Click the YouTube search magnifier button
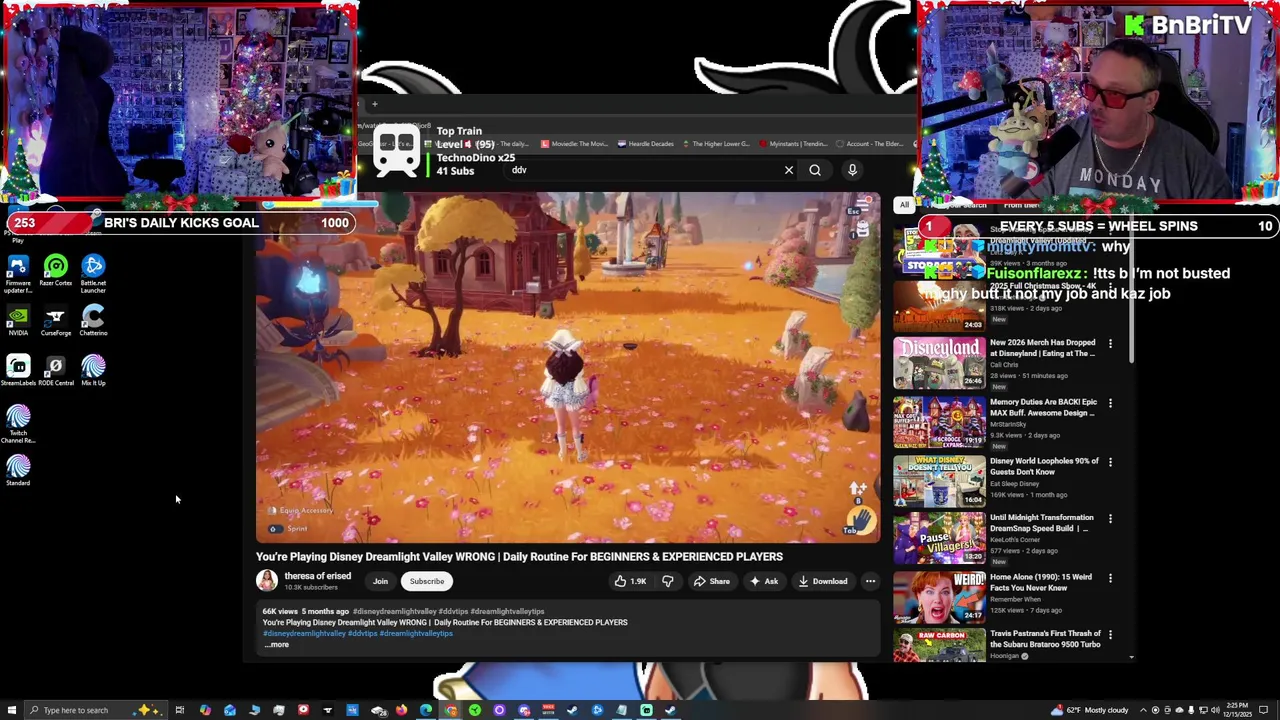 point(815,170)
